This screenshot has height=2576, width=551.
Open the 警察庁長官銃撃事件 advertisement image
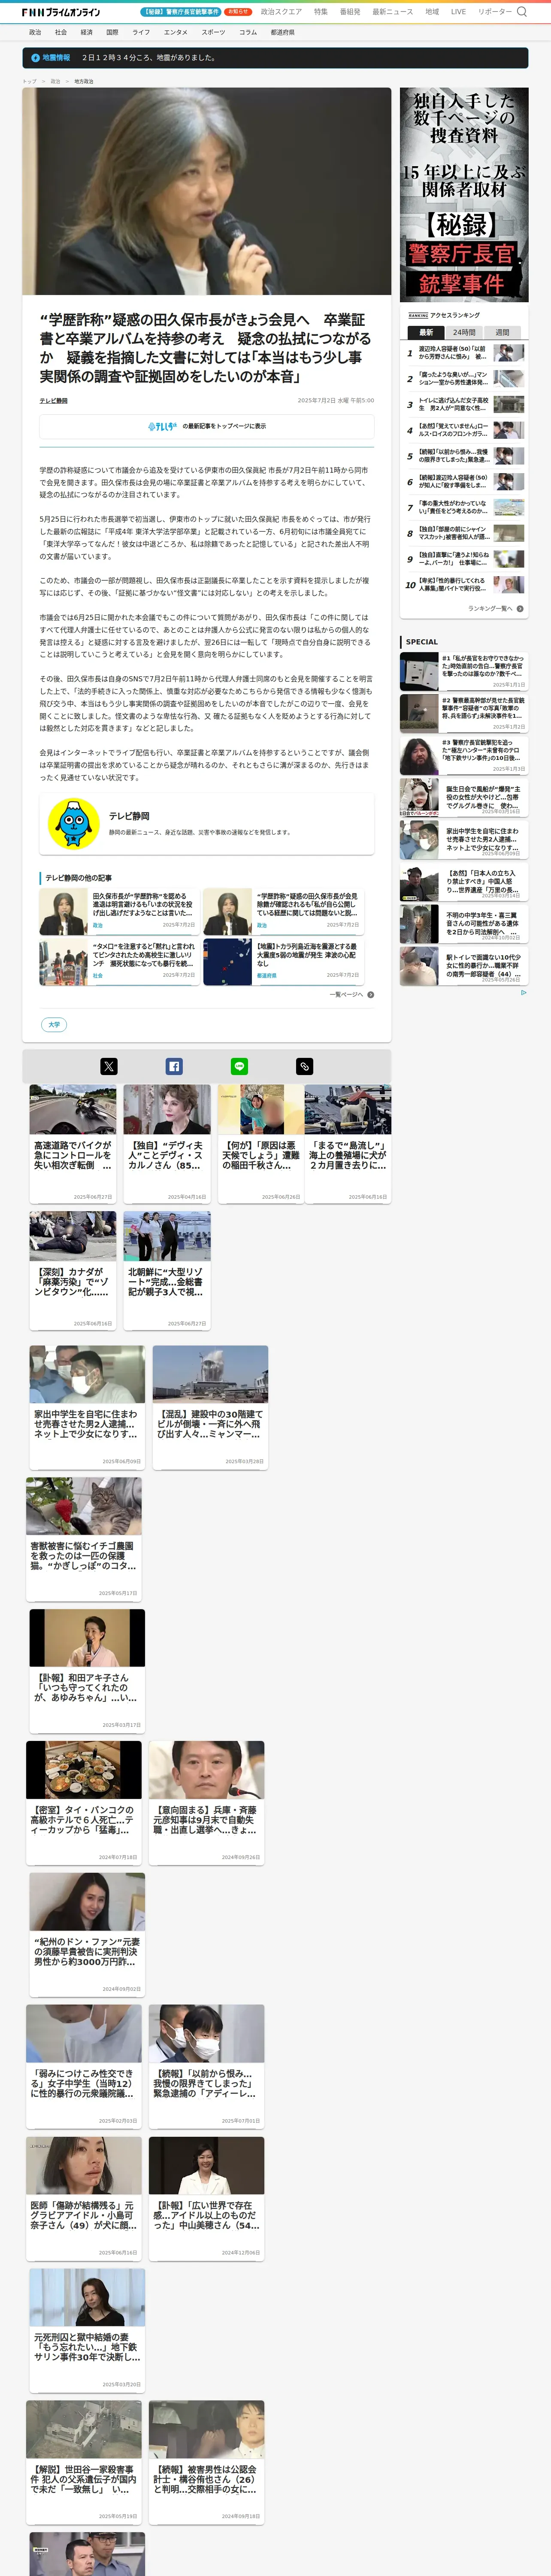pos(464,194)
